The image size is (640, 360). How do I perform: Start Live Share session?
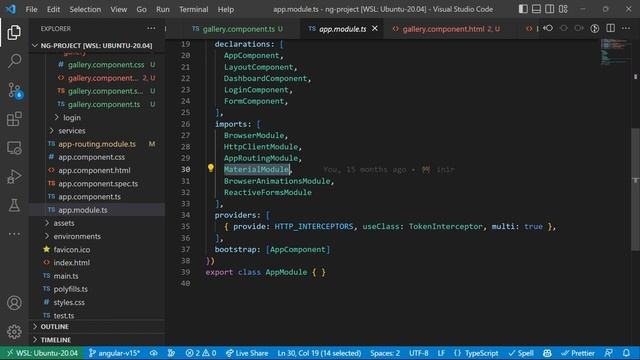(247, 353)
